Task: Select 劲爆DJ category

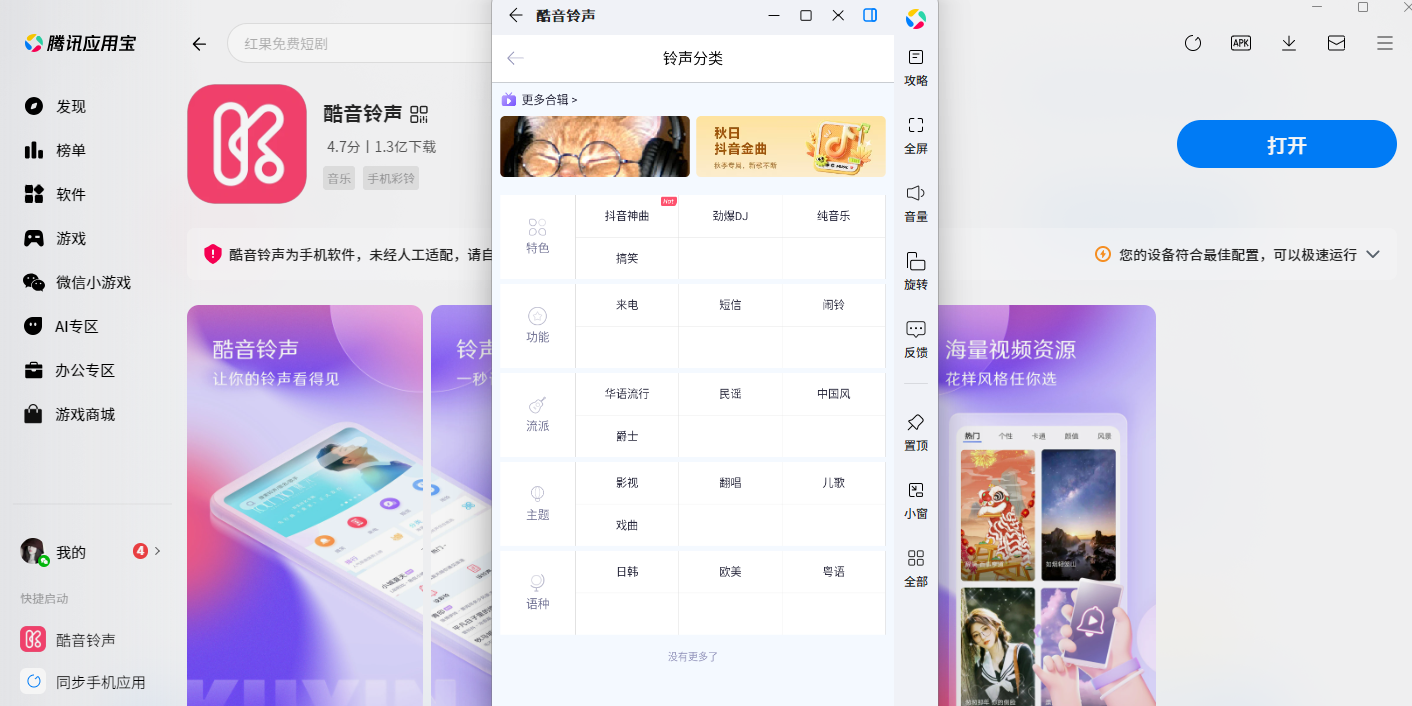Action: pyautogui.click(x=730, y=216)
